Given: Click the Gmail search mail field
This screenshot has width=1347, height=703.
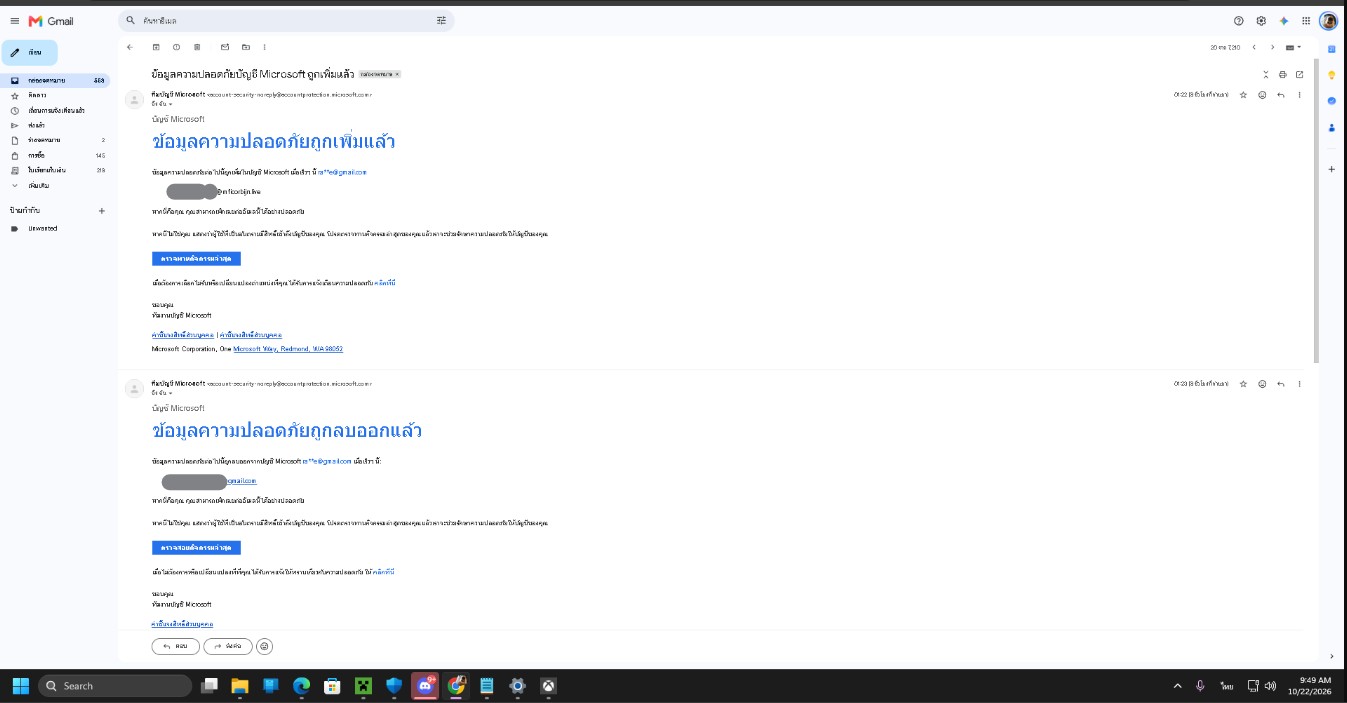Looking at the screenshot, I should pos(286,21).
